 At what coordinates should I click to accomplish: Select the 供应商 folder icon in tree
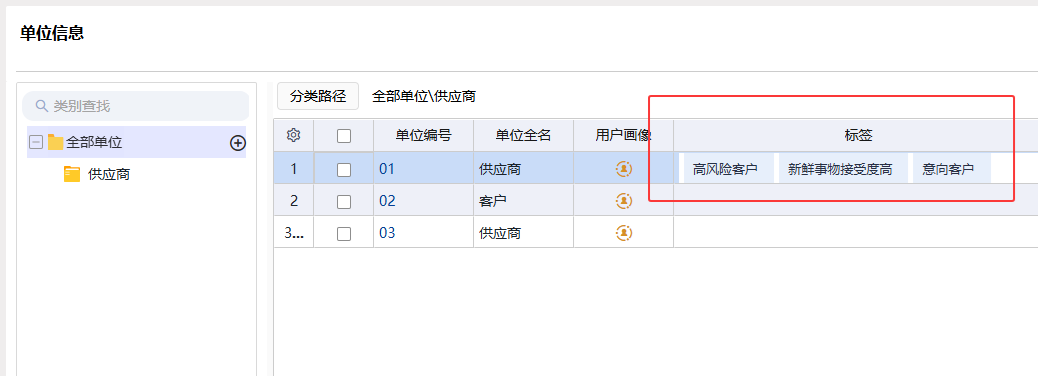click(x=71, y=175)
